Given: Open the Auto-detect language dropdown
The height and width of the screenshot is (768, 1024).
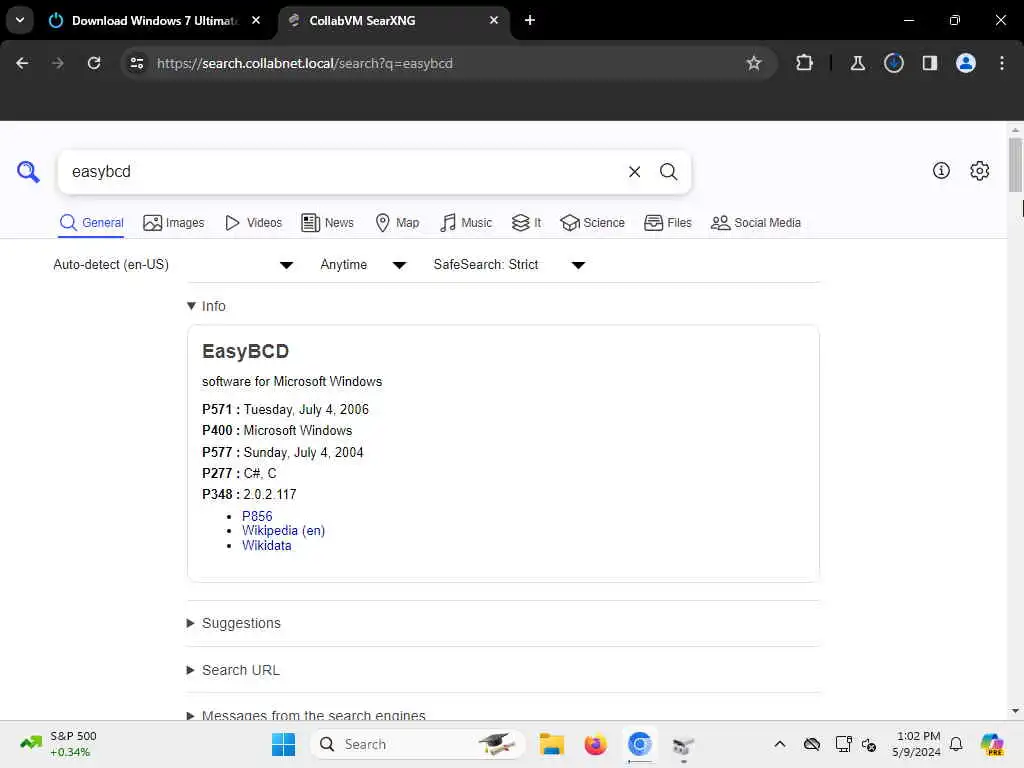Looking at the screenshot, I should [x=173, y=264].
